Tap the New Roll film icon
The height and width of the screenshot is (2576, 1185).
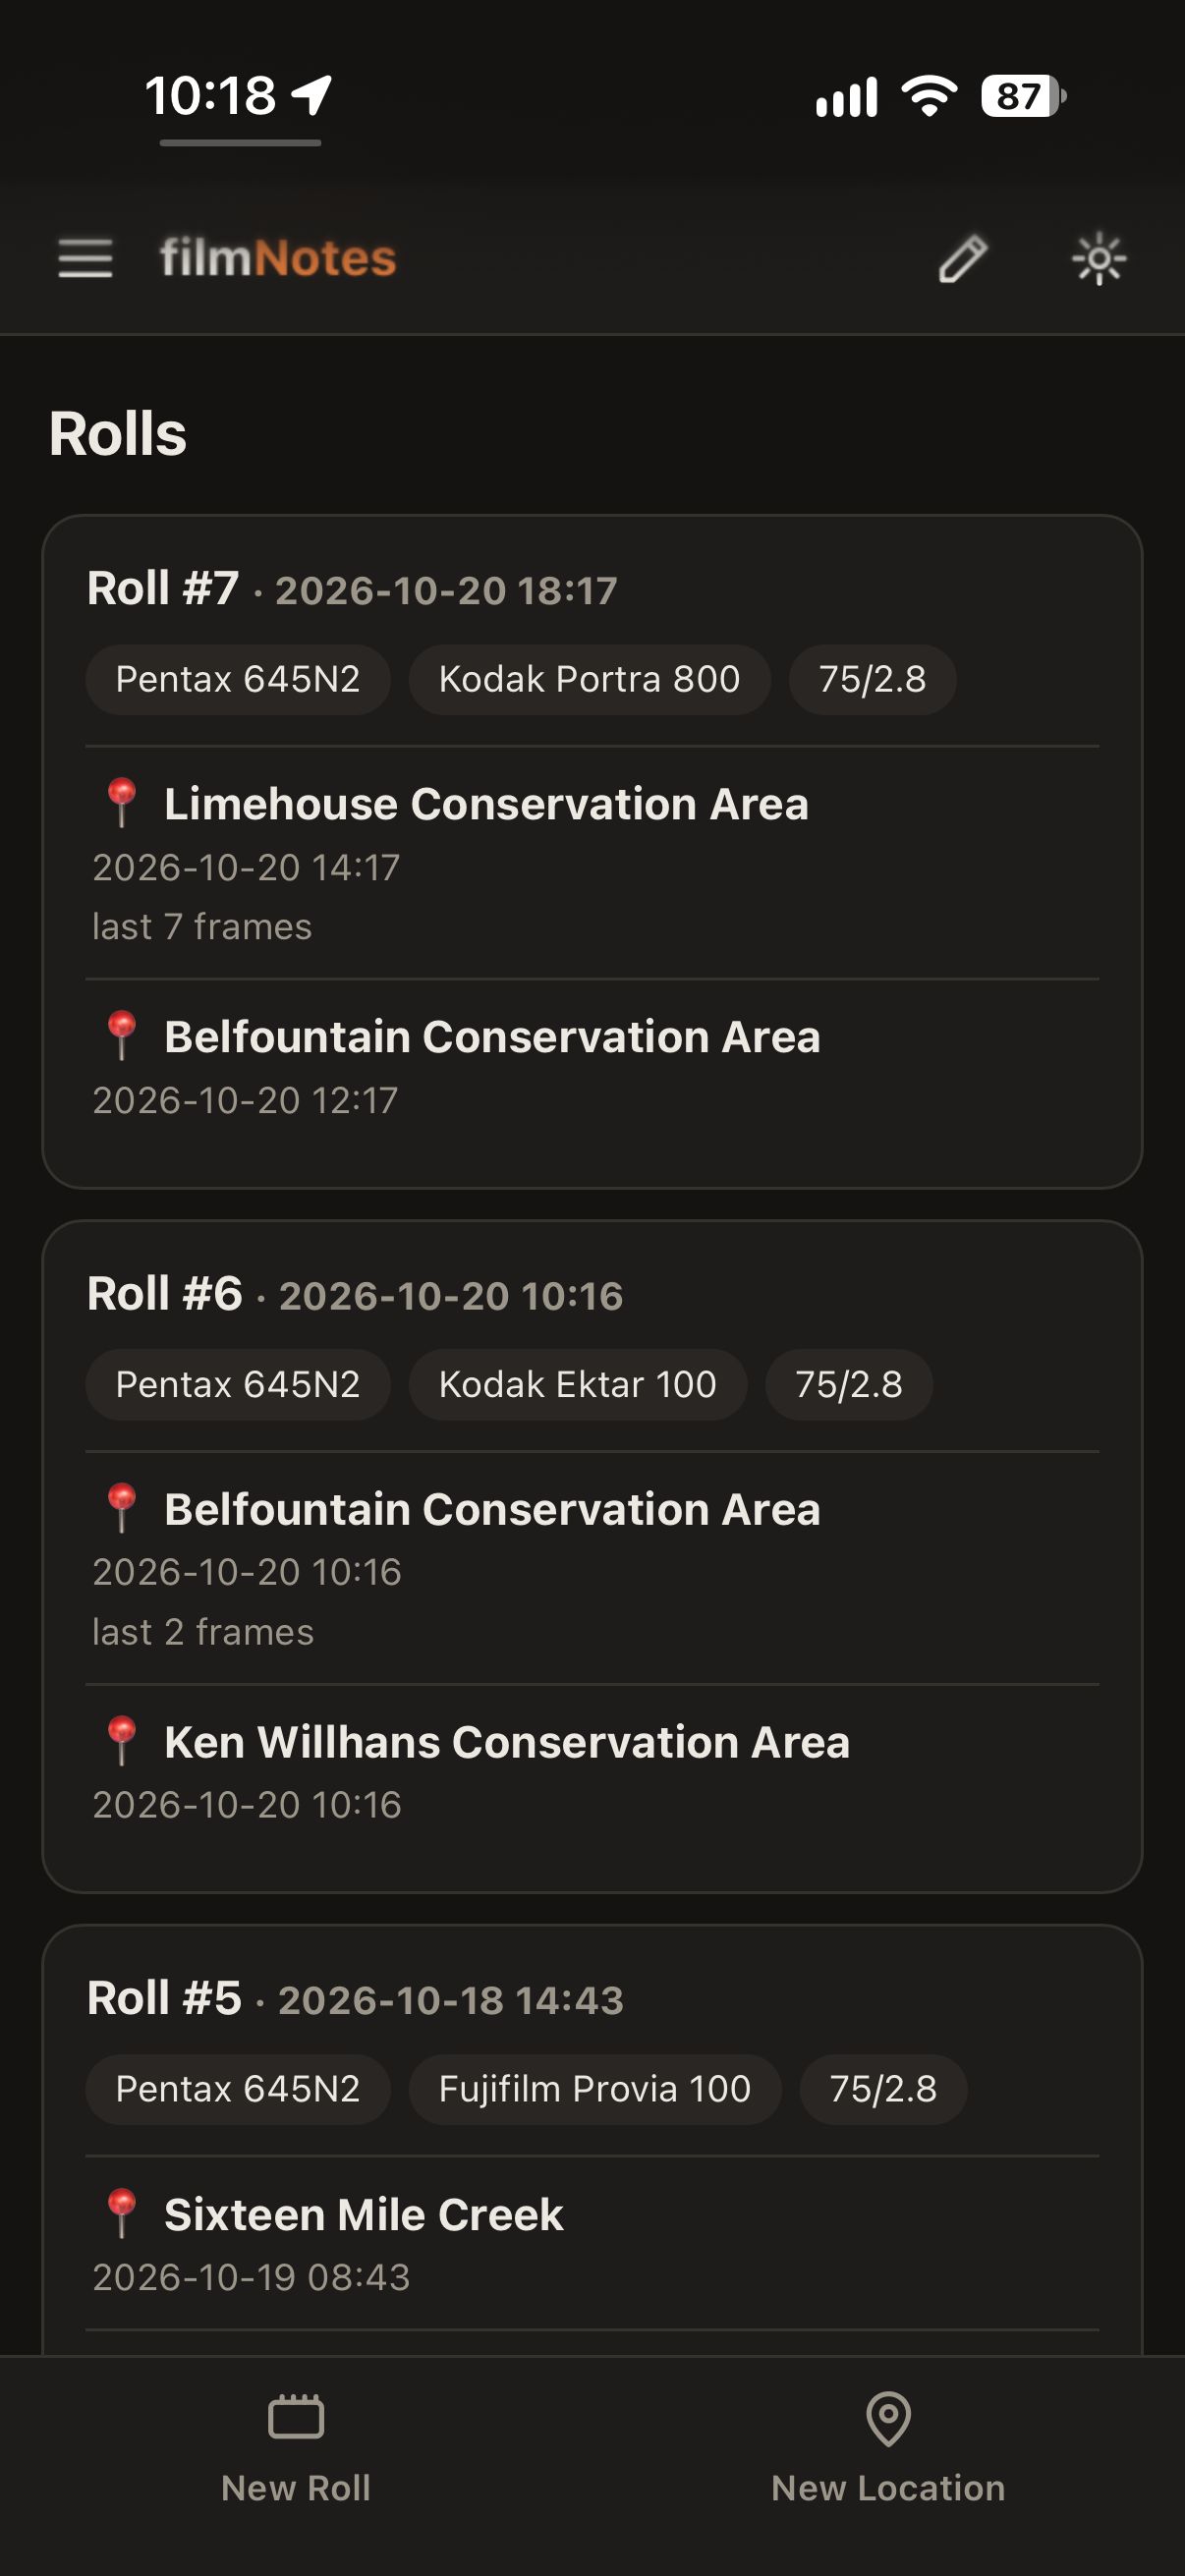click(296, 2418)
